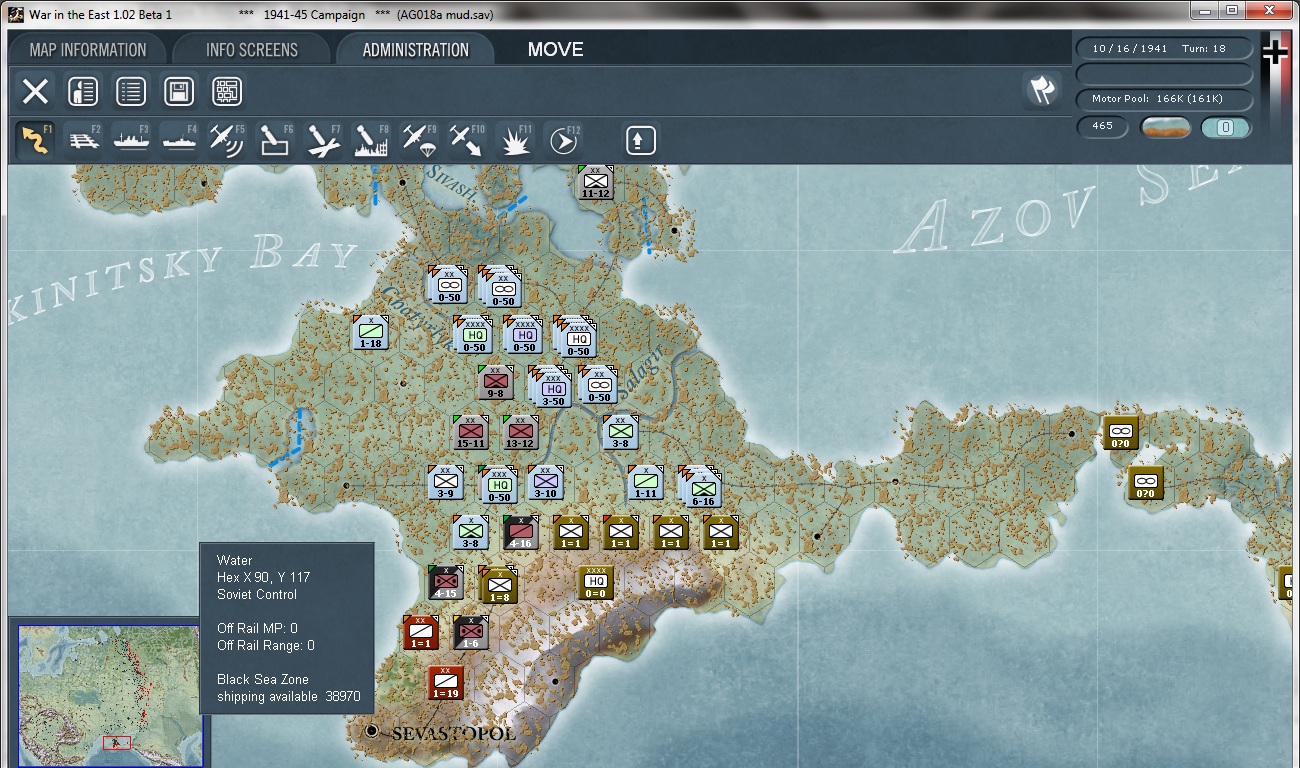Screen dimensions: 1300x768
Task: Click the crossed white flags icon
Action: [x=1042, y=90]
